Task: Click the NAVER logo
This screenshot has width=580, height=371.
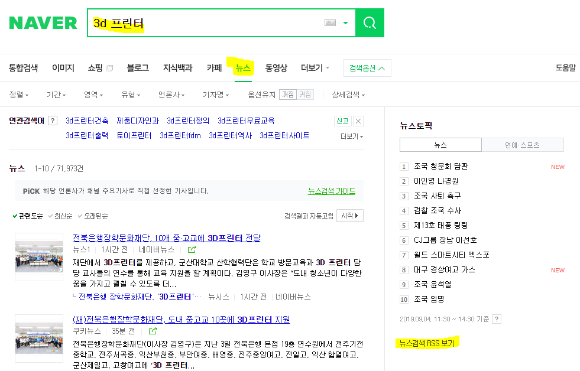Action: click(43, 23)
